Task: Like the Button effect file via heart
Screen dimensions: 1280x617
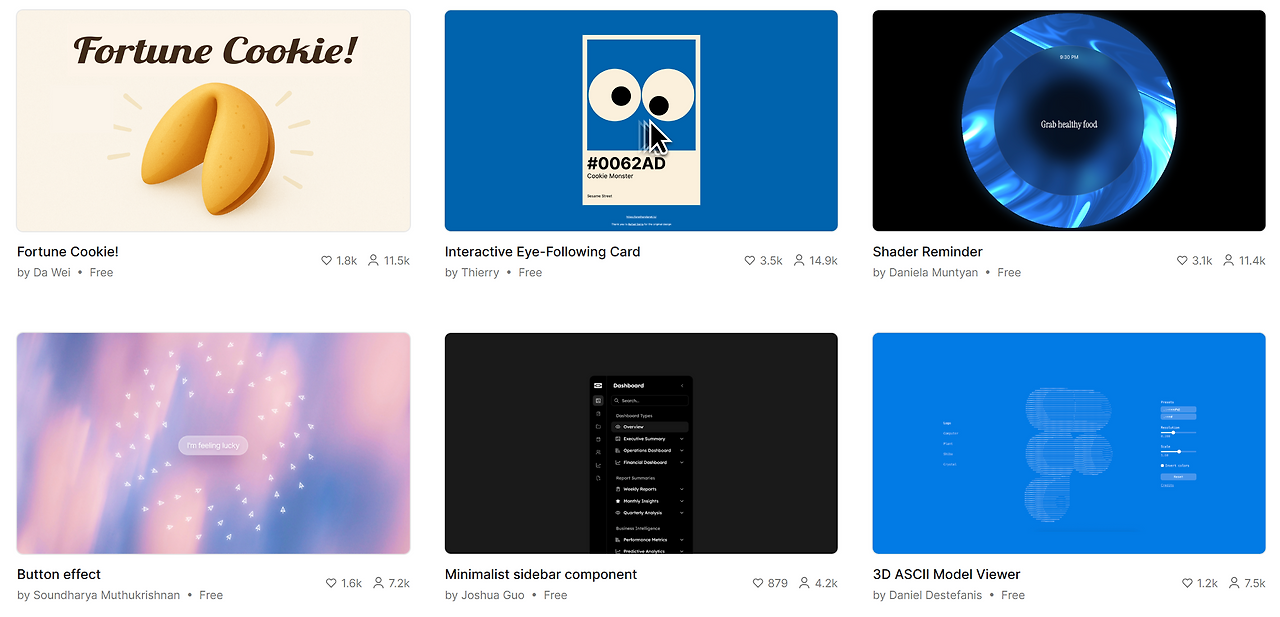Action: click(331, 583)
